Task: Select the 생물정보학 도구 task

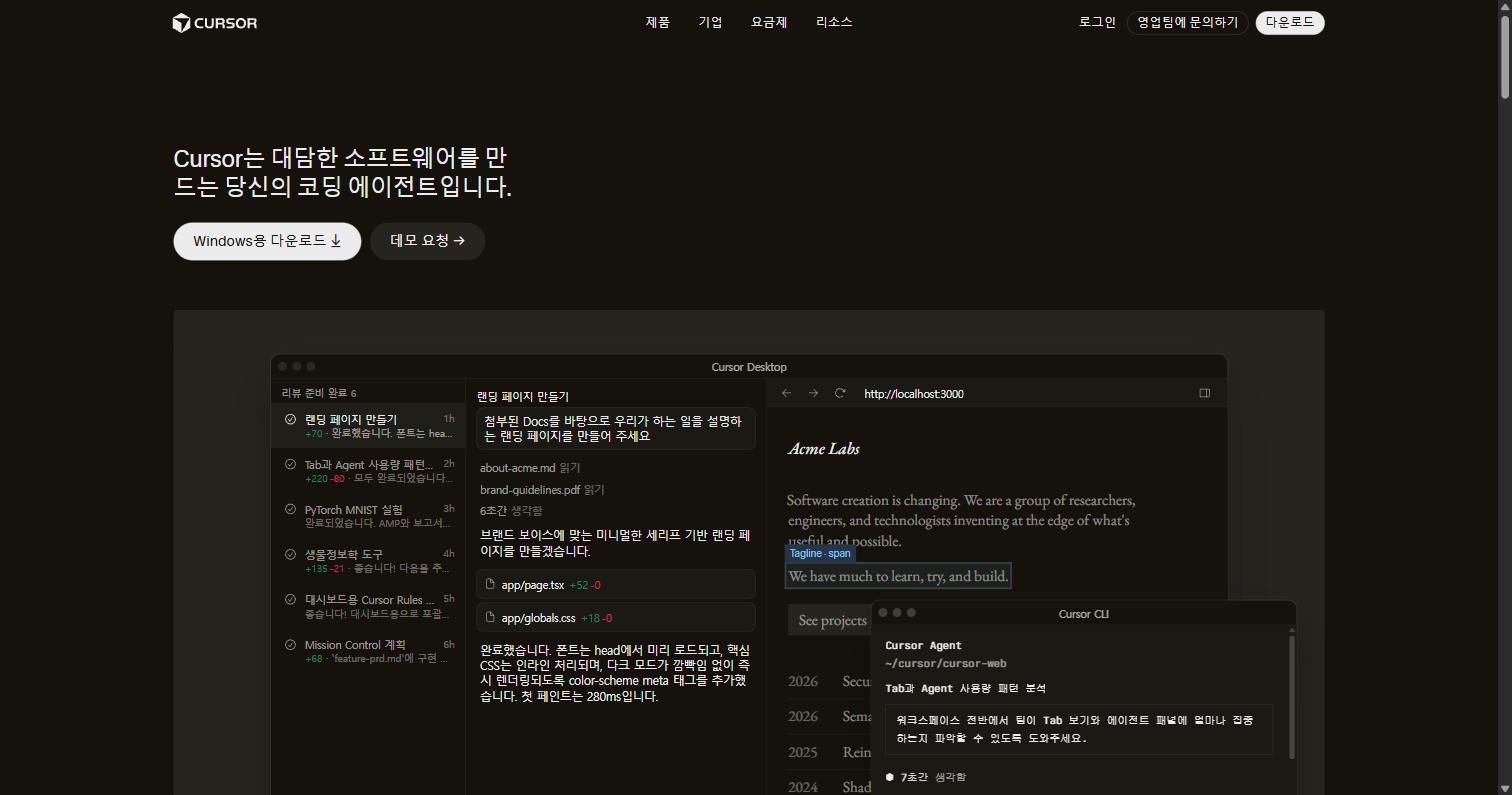Action: [368, 561]
